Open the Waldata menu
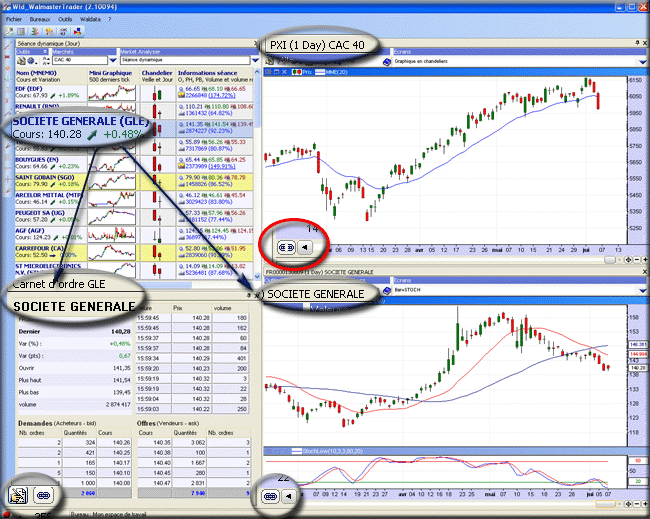 coord(90,19)
